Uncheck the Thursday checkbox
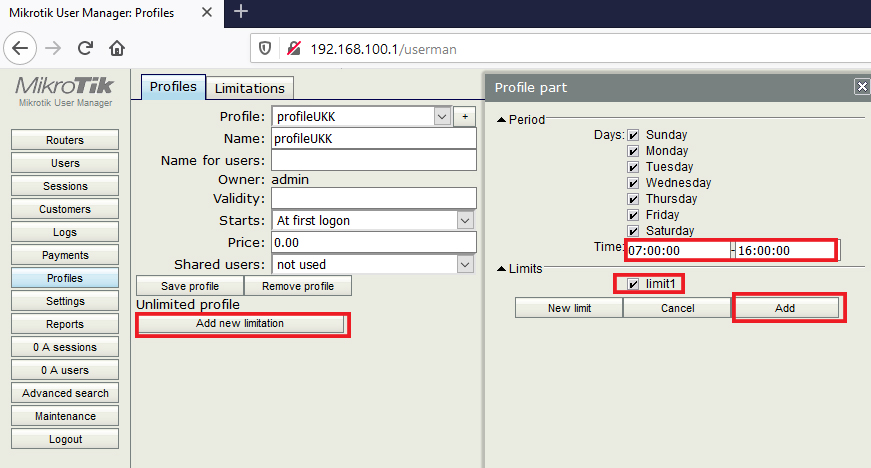 pyautogui.click(x=633, y=199)
